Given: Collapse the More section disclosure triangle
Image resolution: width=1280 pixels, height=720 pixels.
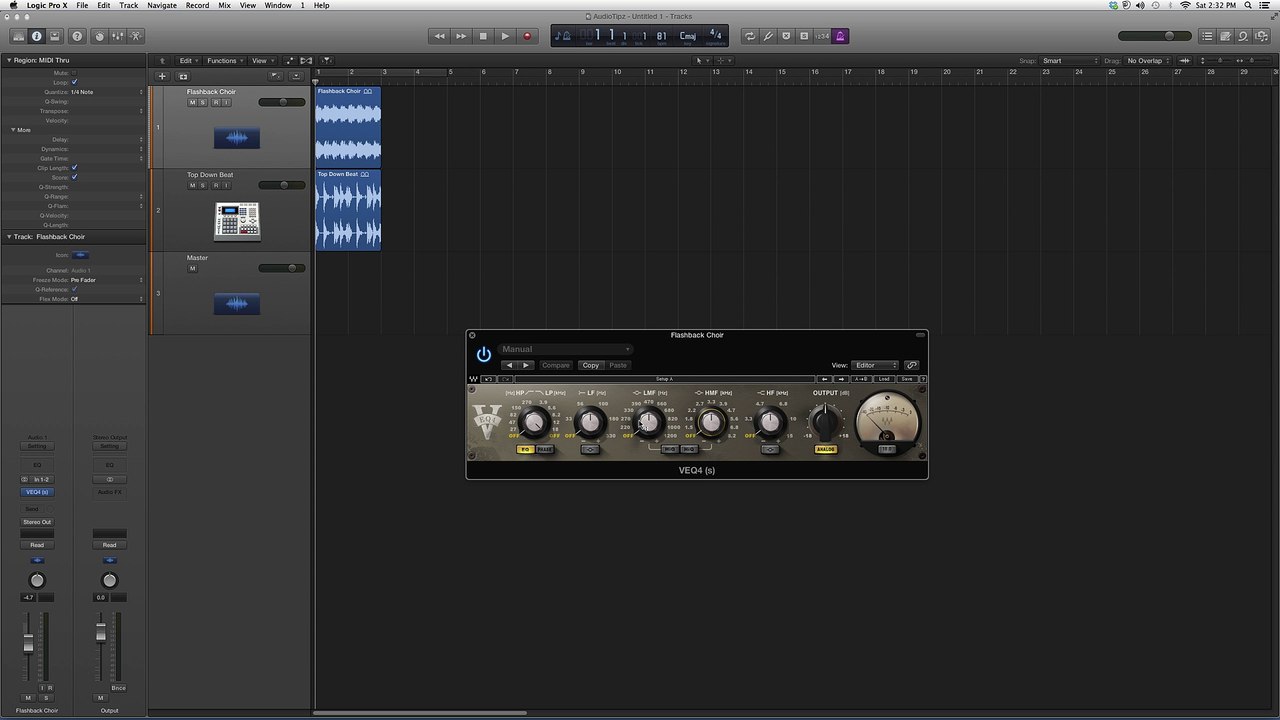Looking at the screenshot, I should 13,130.
